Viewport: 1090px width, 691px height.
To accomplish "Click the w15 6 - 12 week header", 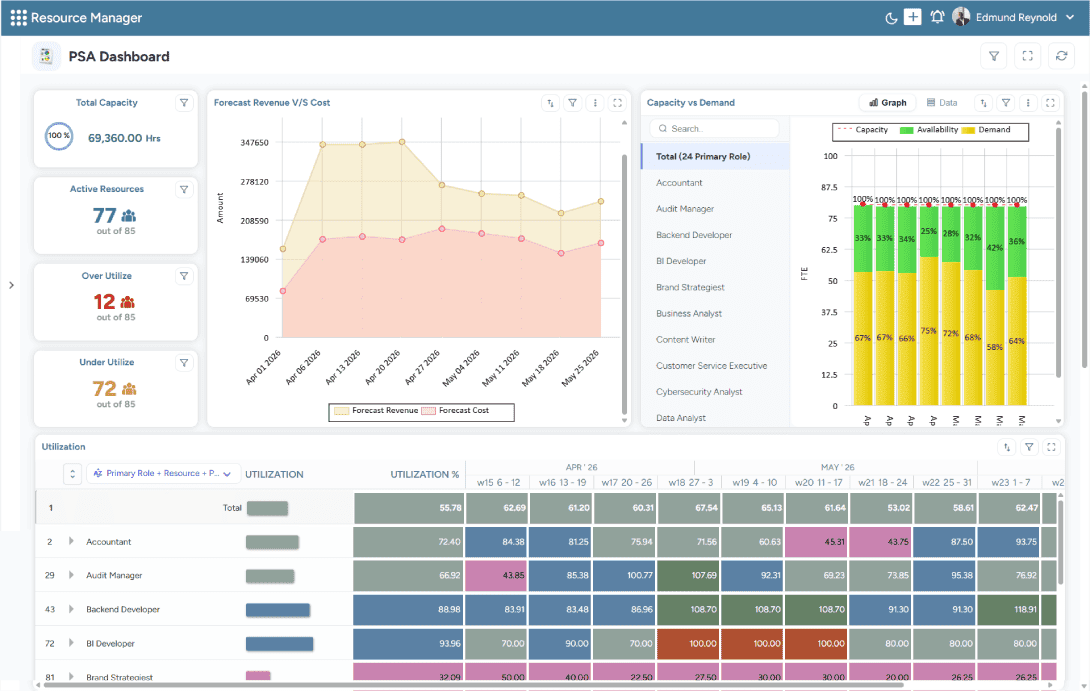I will pos(498,482).
